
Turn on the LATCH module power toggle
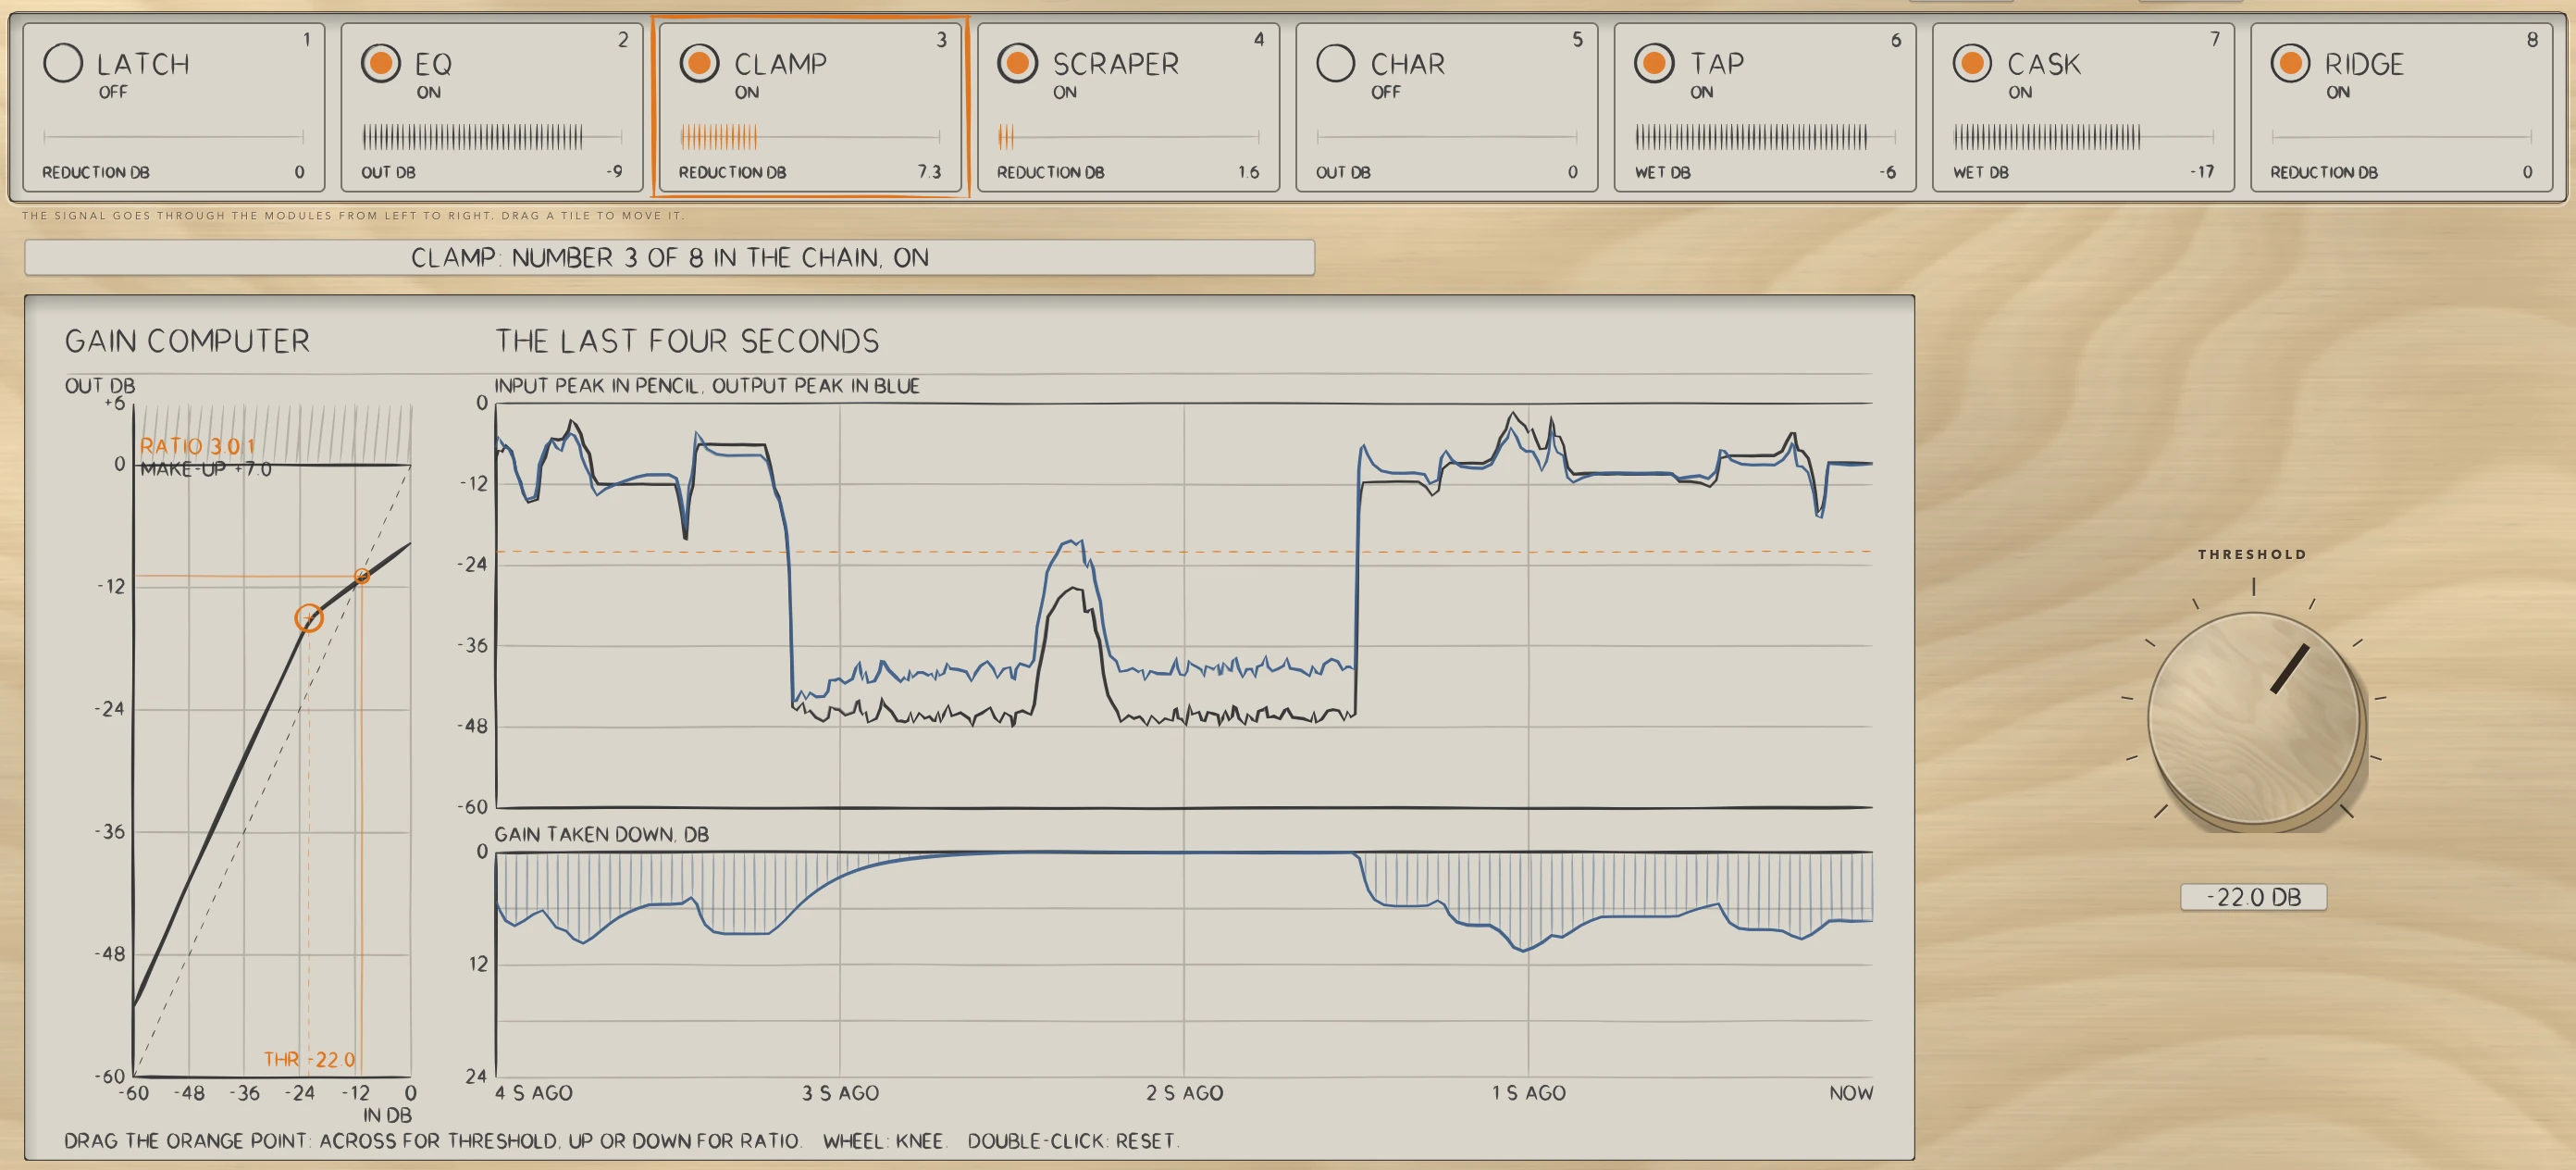pyautogui.click(x=63, y=63)
